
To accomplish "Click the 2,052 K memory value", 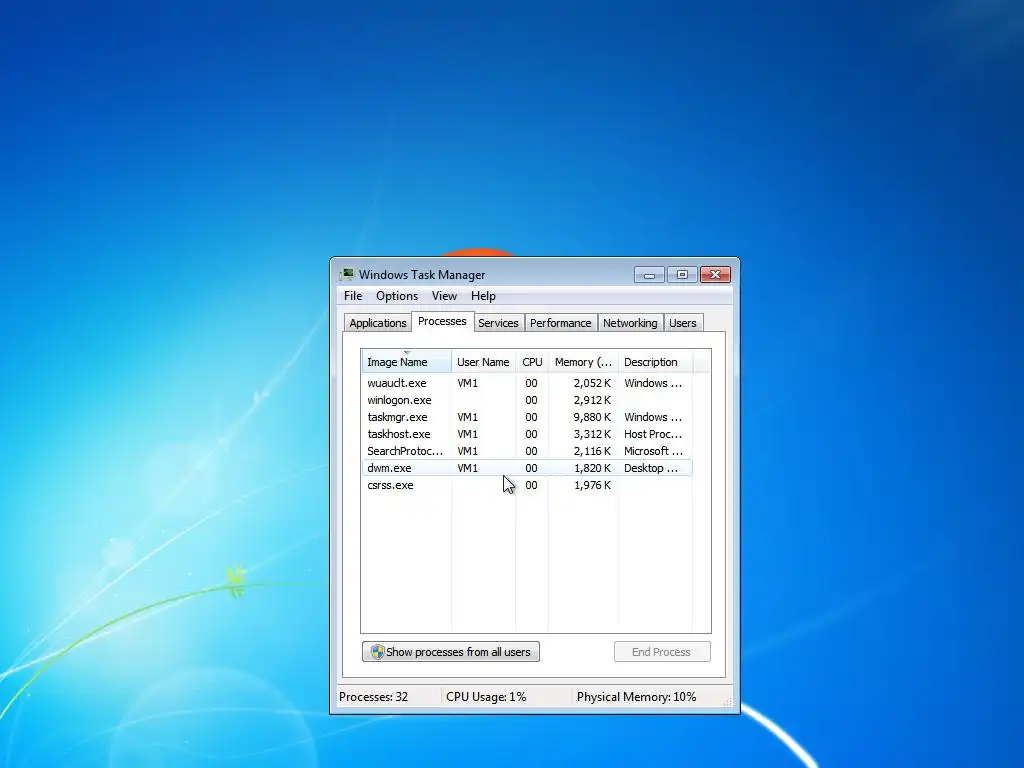I will pyautogui.click(x=592, y=383).
